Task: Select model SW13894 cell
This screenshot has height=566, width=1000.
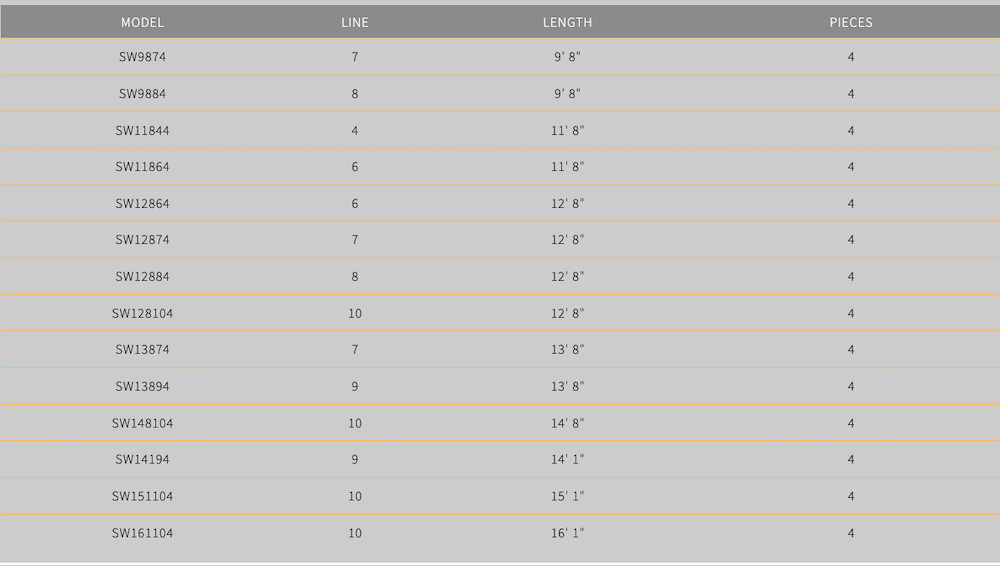Action: click(142, 387)
